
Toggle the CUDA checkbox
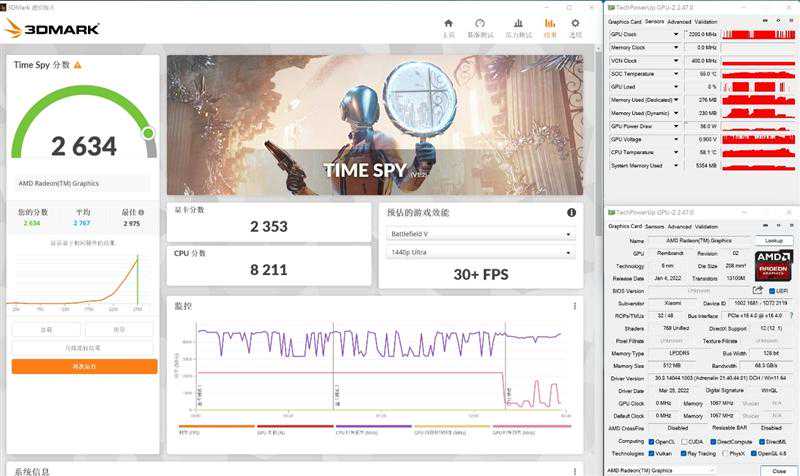tap(685, 441)
